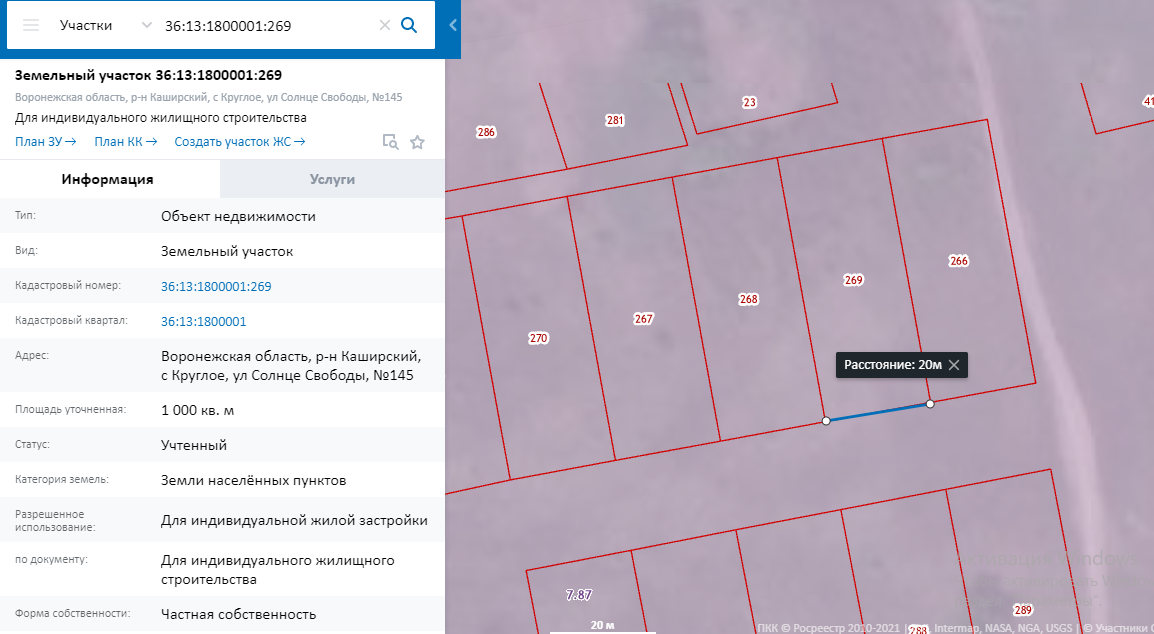The height and width of the screenshot is (634, 1154).
Task: Click the Расстояние: 20м distance label
Action: 893,364
